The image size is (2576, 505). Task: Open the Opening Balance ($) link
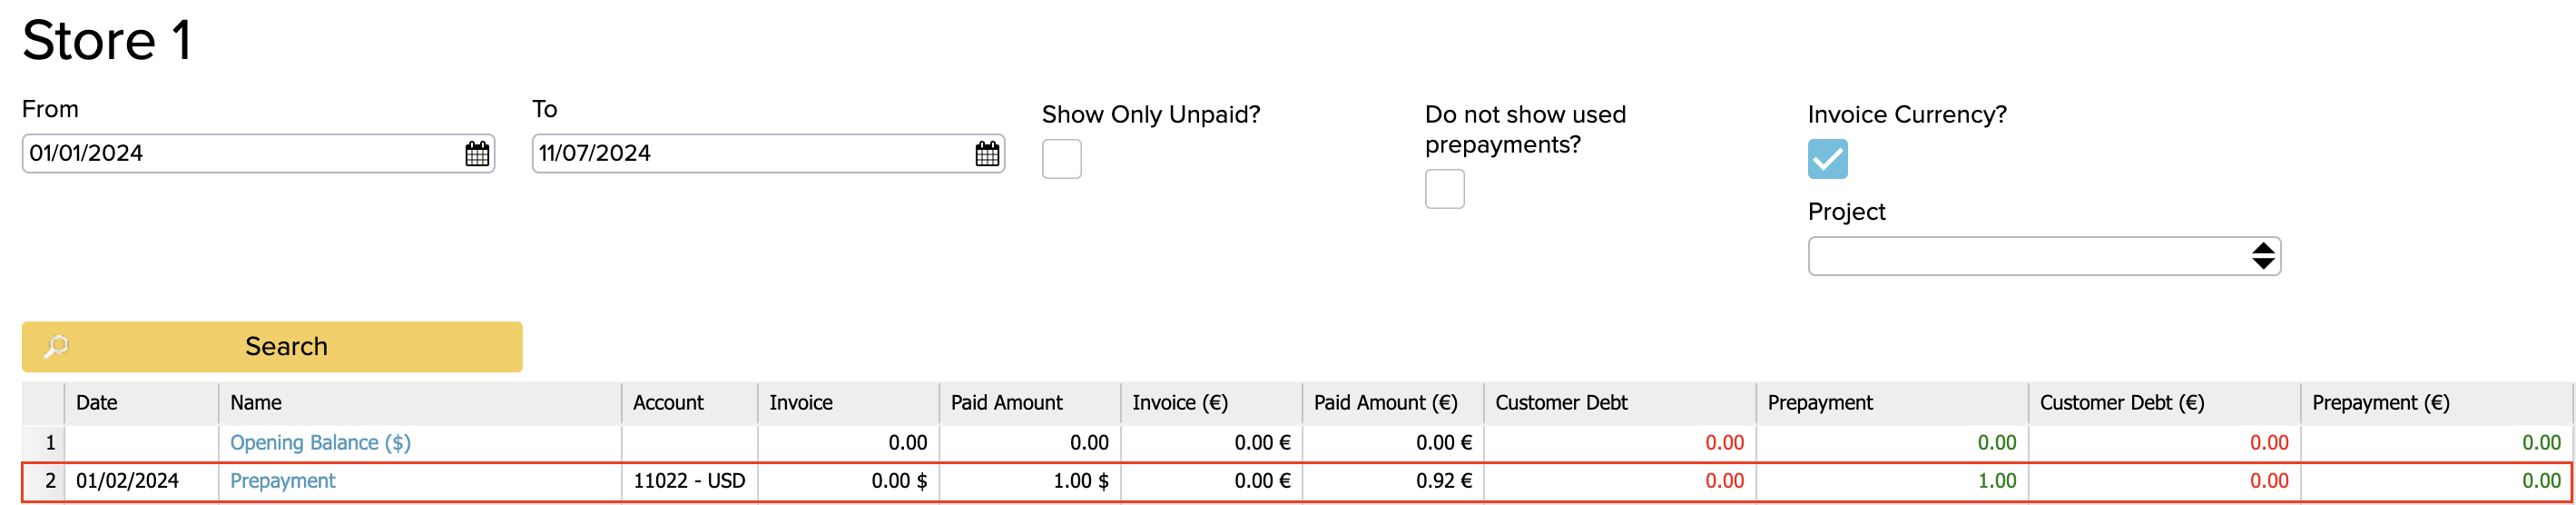320,442
